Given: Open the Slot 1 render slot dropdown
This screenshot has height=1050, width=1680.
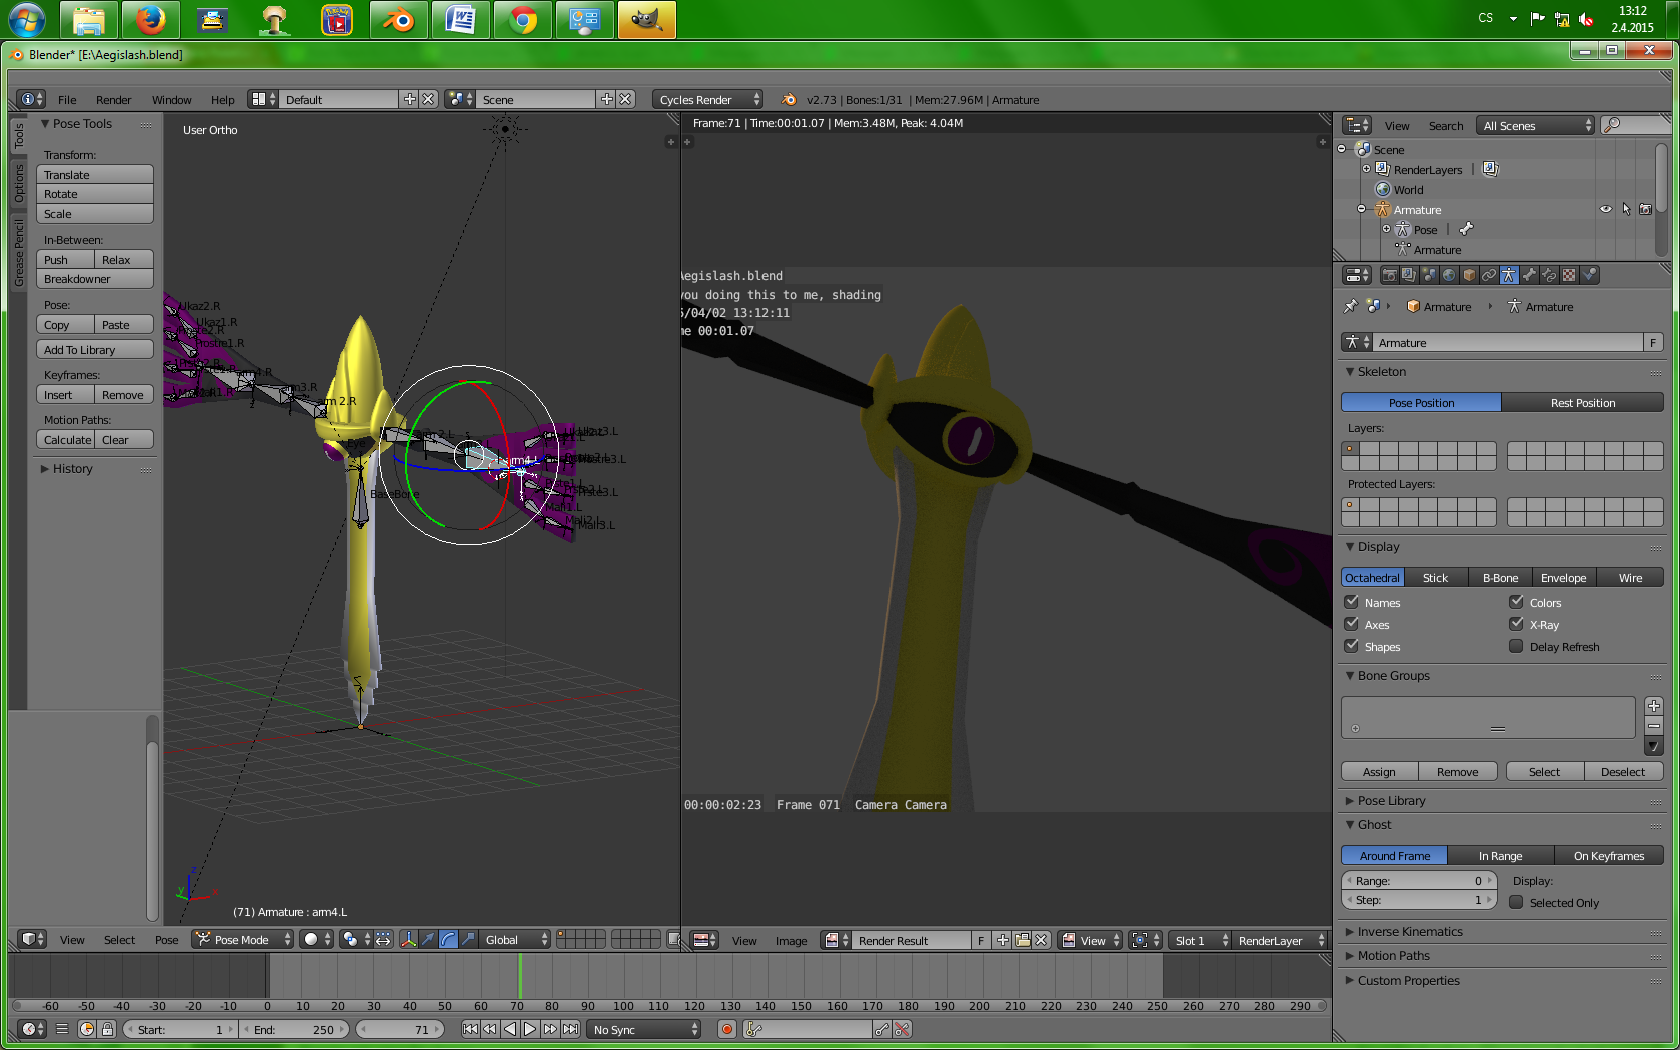Looking at the screenshot, I should point(1200,940).
